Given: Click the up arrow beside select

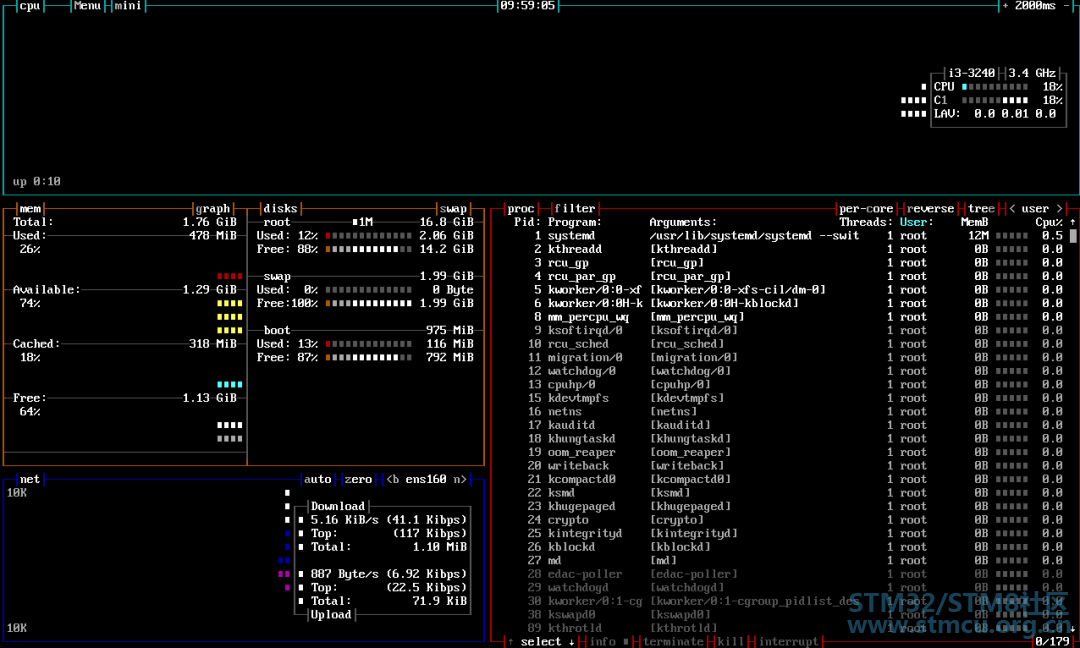Looking at the screenshot, I should [x=510, y=641].
